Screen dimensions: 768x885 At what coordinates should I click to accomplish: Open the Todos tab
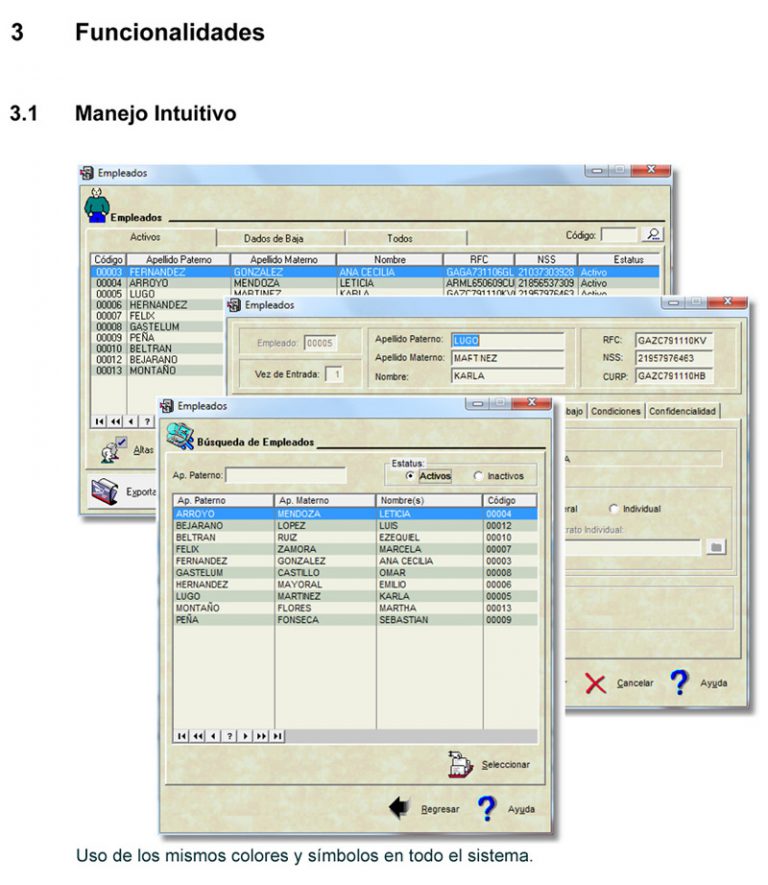tap(399, 238)
